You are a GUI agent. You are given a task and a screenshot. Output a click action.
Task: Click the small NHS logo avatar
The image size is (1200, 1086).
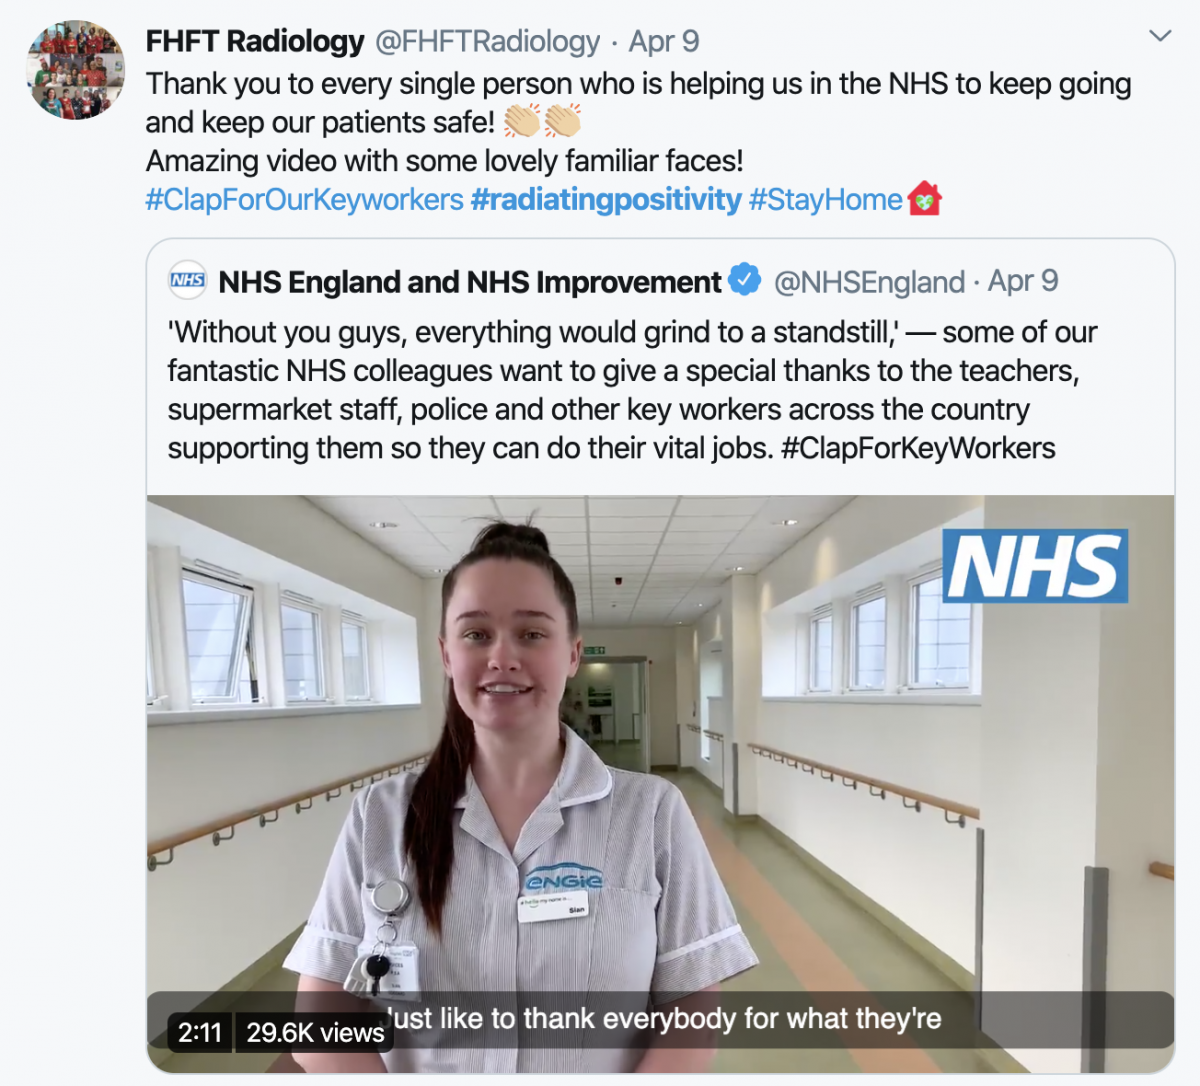coord(187,281)
